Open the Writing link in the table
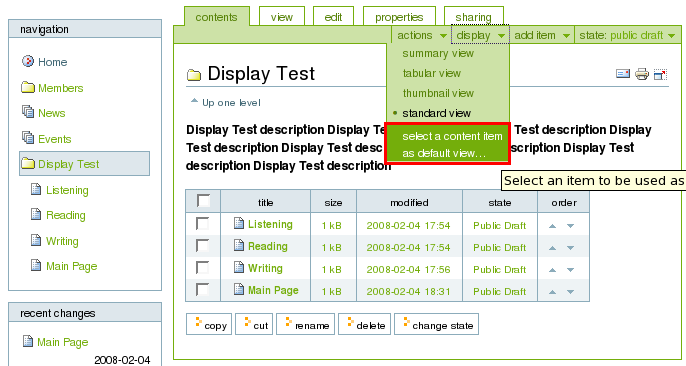 click(x=265, y=268)
